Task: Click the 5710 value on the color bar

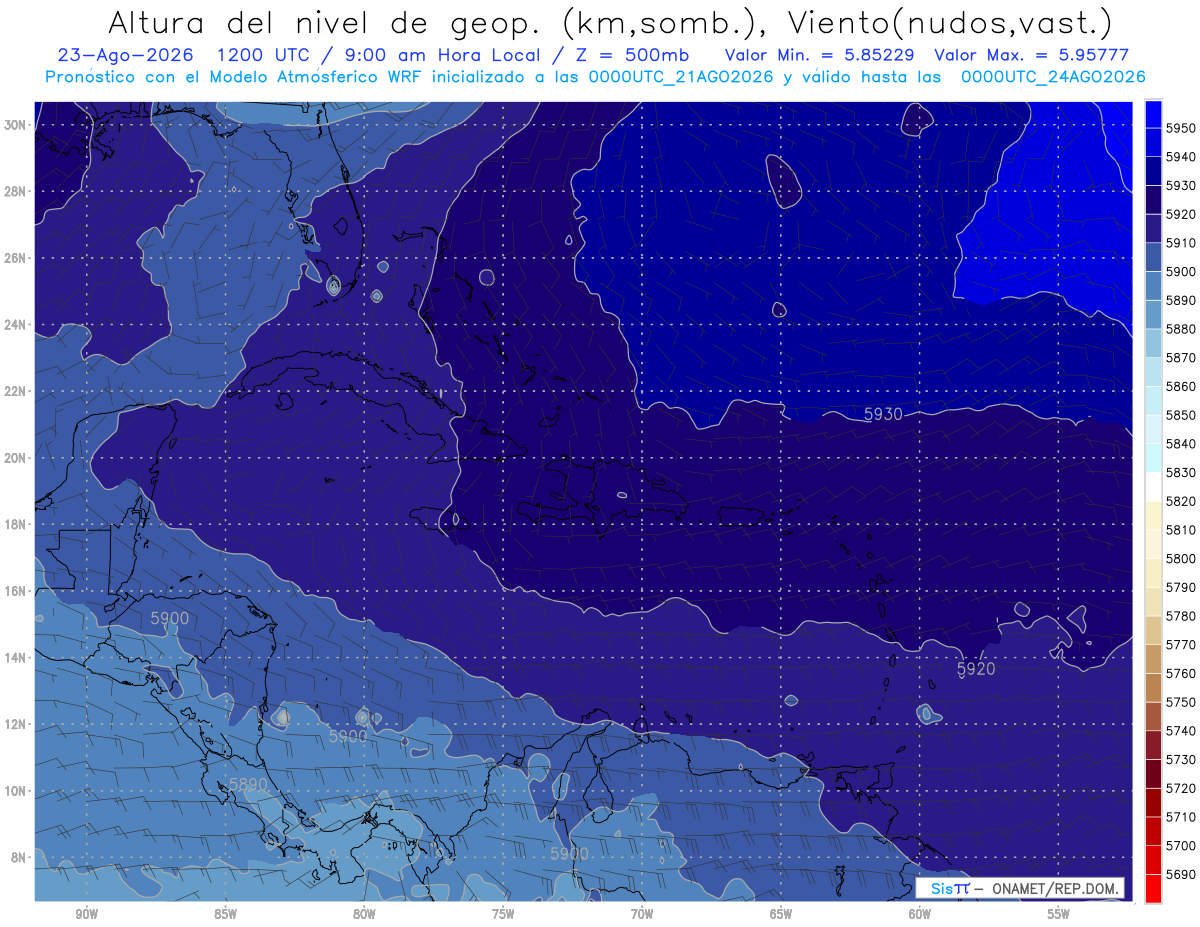Action: (1181, 817)
